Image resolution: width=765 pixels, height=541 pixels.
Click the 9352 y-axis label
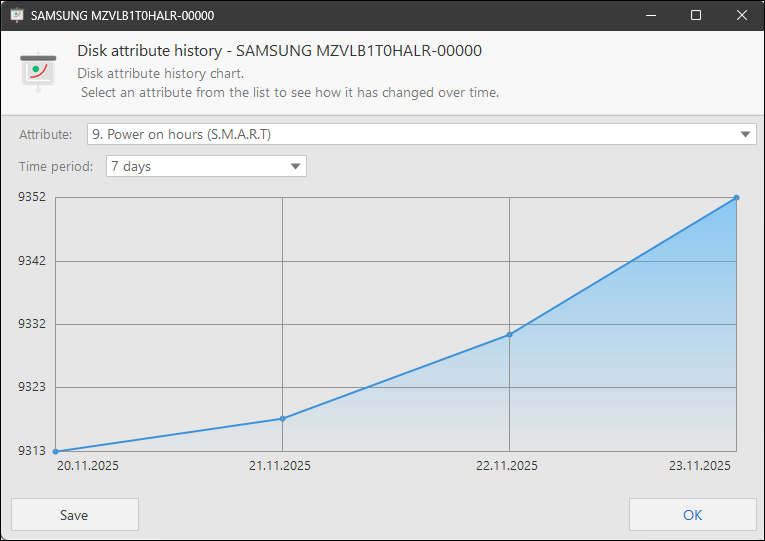pos(32,197)
